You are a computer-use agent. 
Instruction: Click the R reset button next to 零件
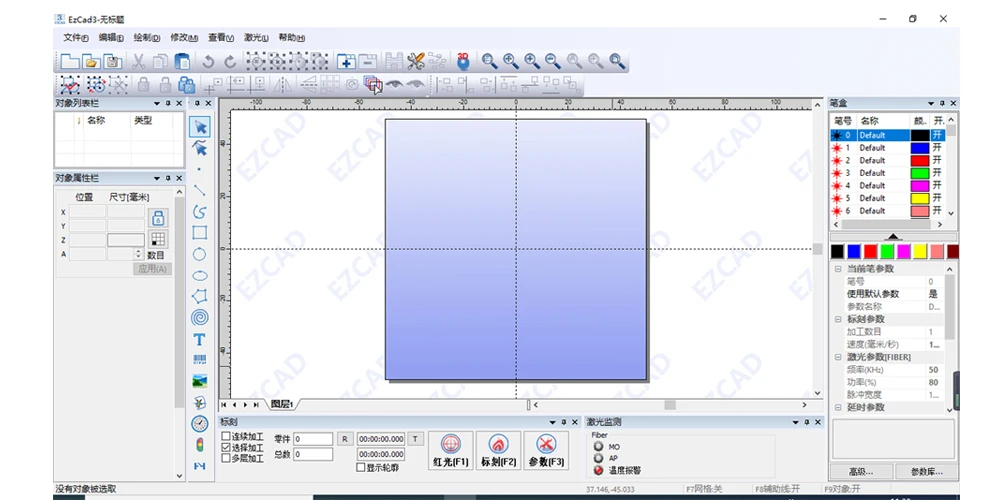344,439
